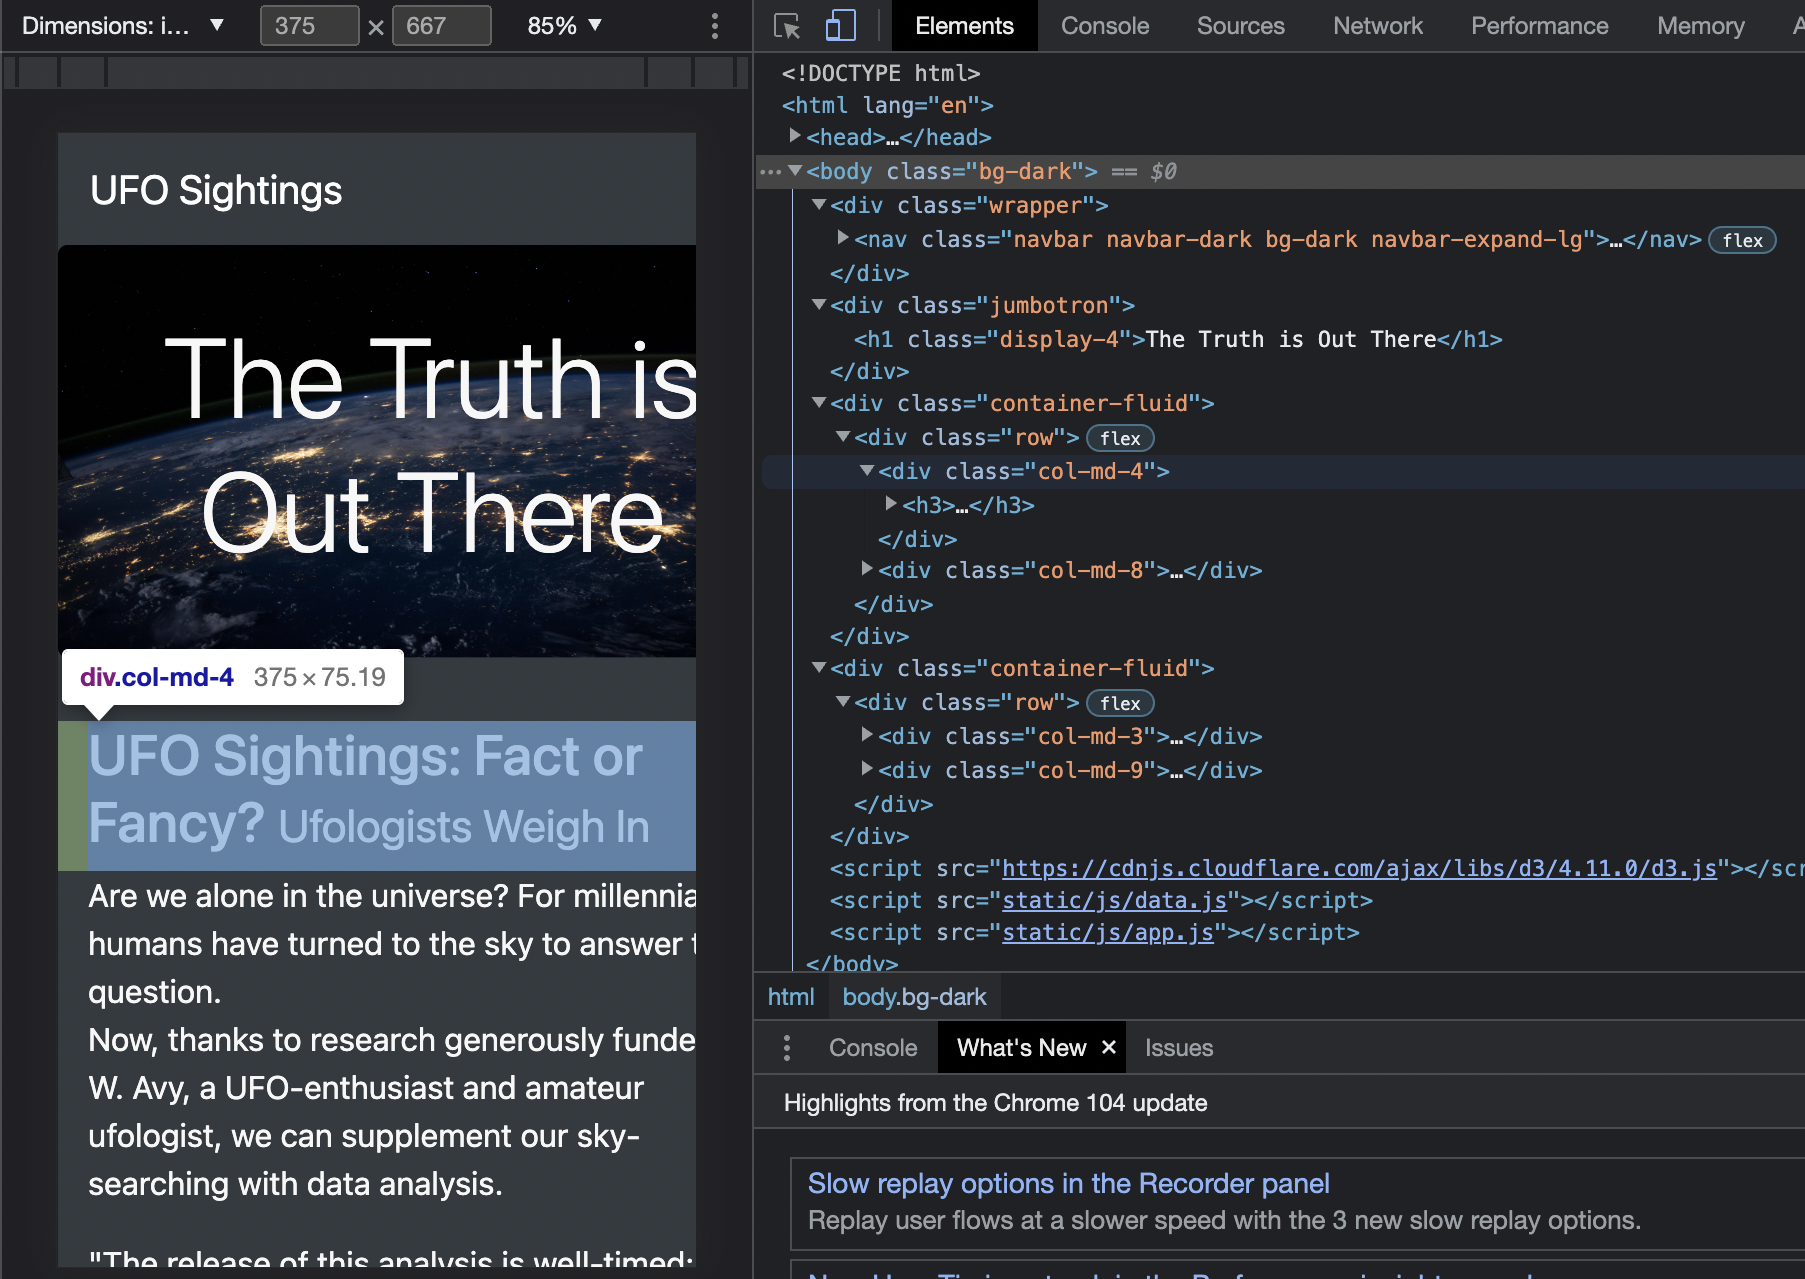The image size is (1805, 1279).
Task: Expand the h3 element inside col-md-4
Action: pos(890,504)
